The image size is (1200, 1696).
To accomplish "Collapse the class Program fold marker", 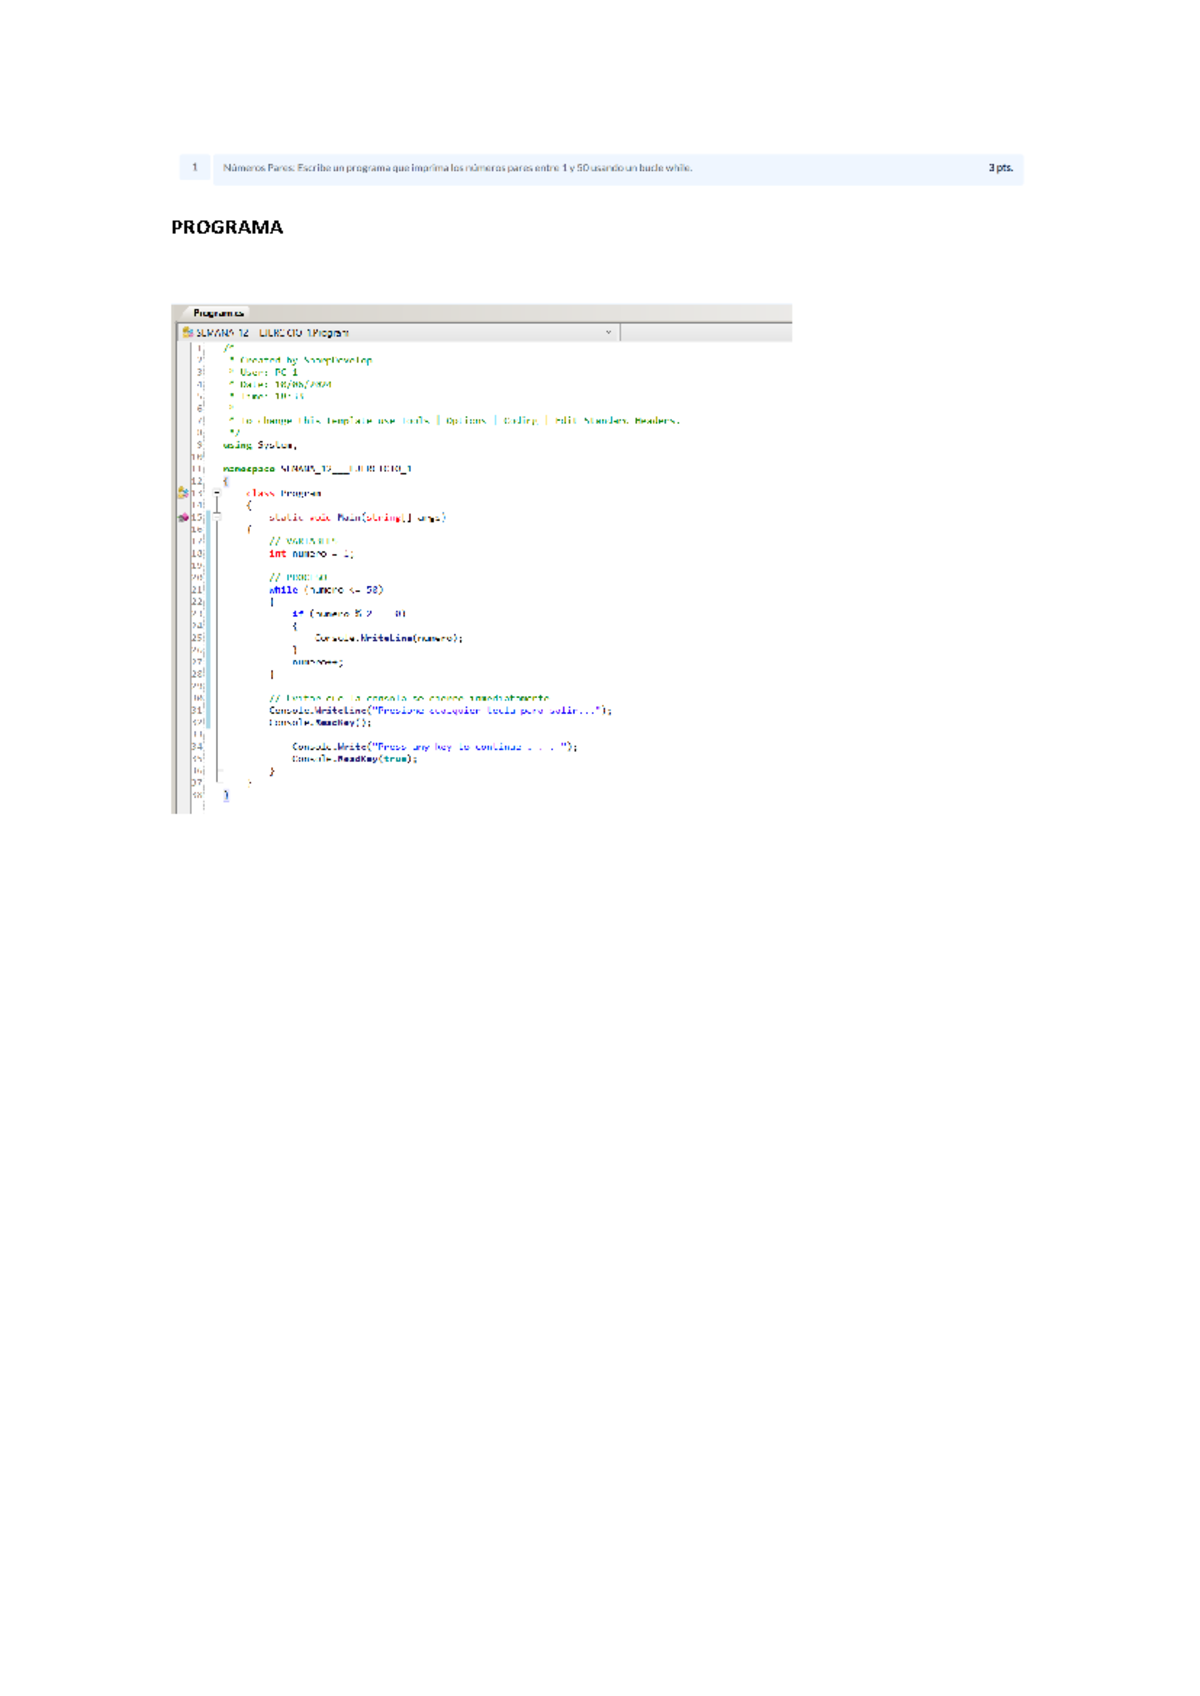I will 217,493.
